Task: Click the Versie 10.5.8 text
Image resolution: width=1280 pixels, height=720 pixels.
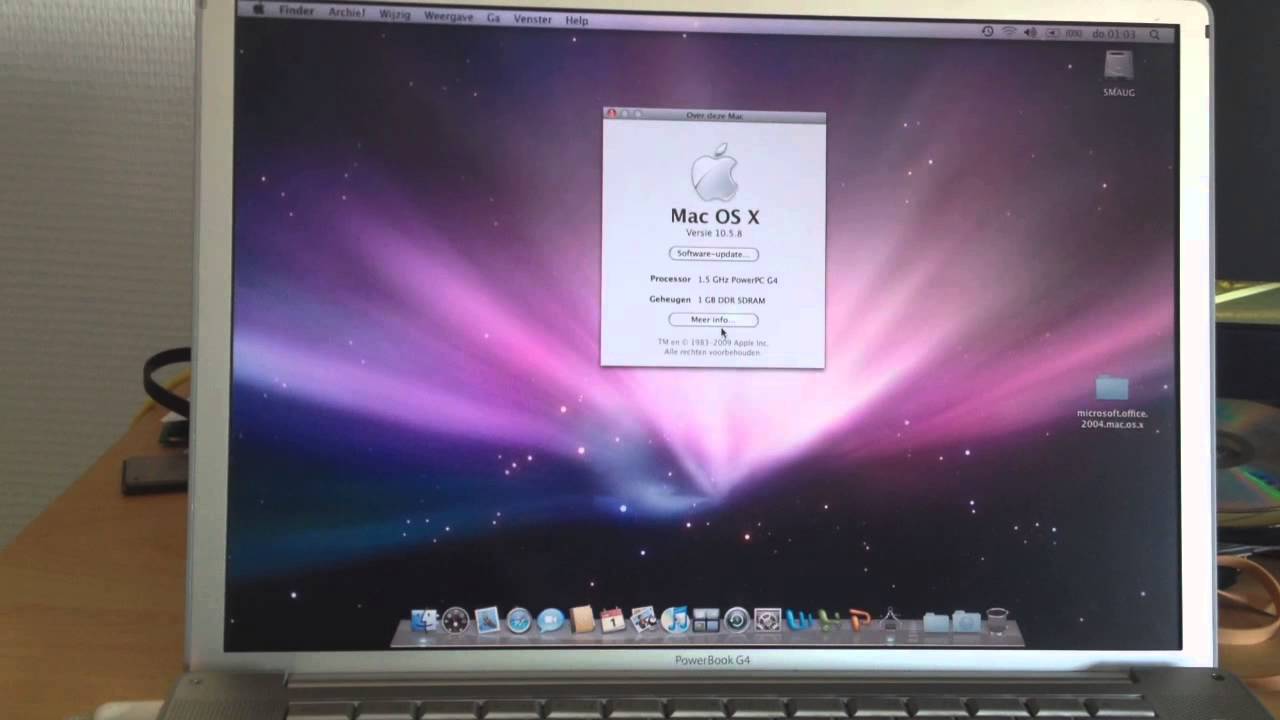Action: 714,234
